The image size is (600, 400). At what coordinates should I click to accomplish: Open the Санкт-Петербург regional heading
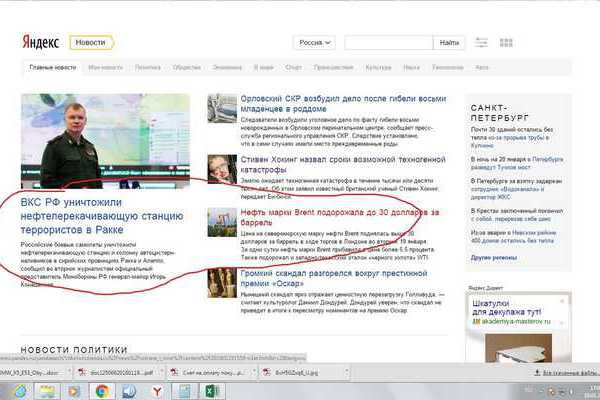500,113
